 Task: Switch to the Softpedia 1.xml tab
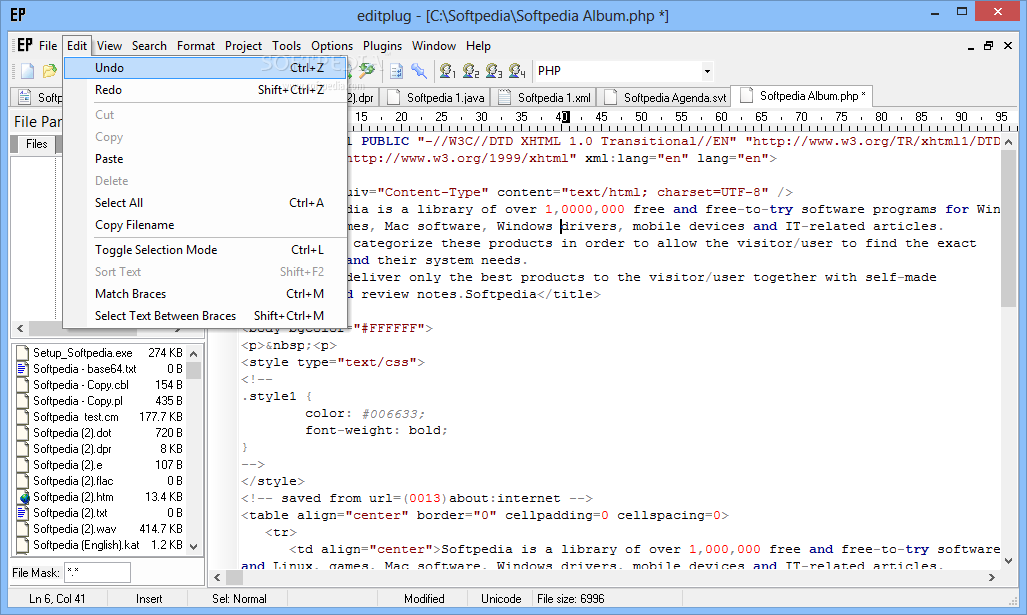tap(545, 98)
